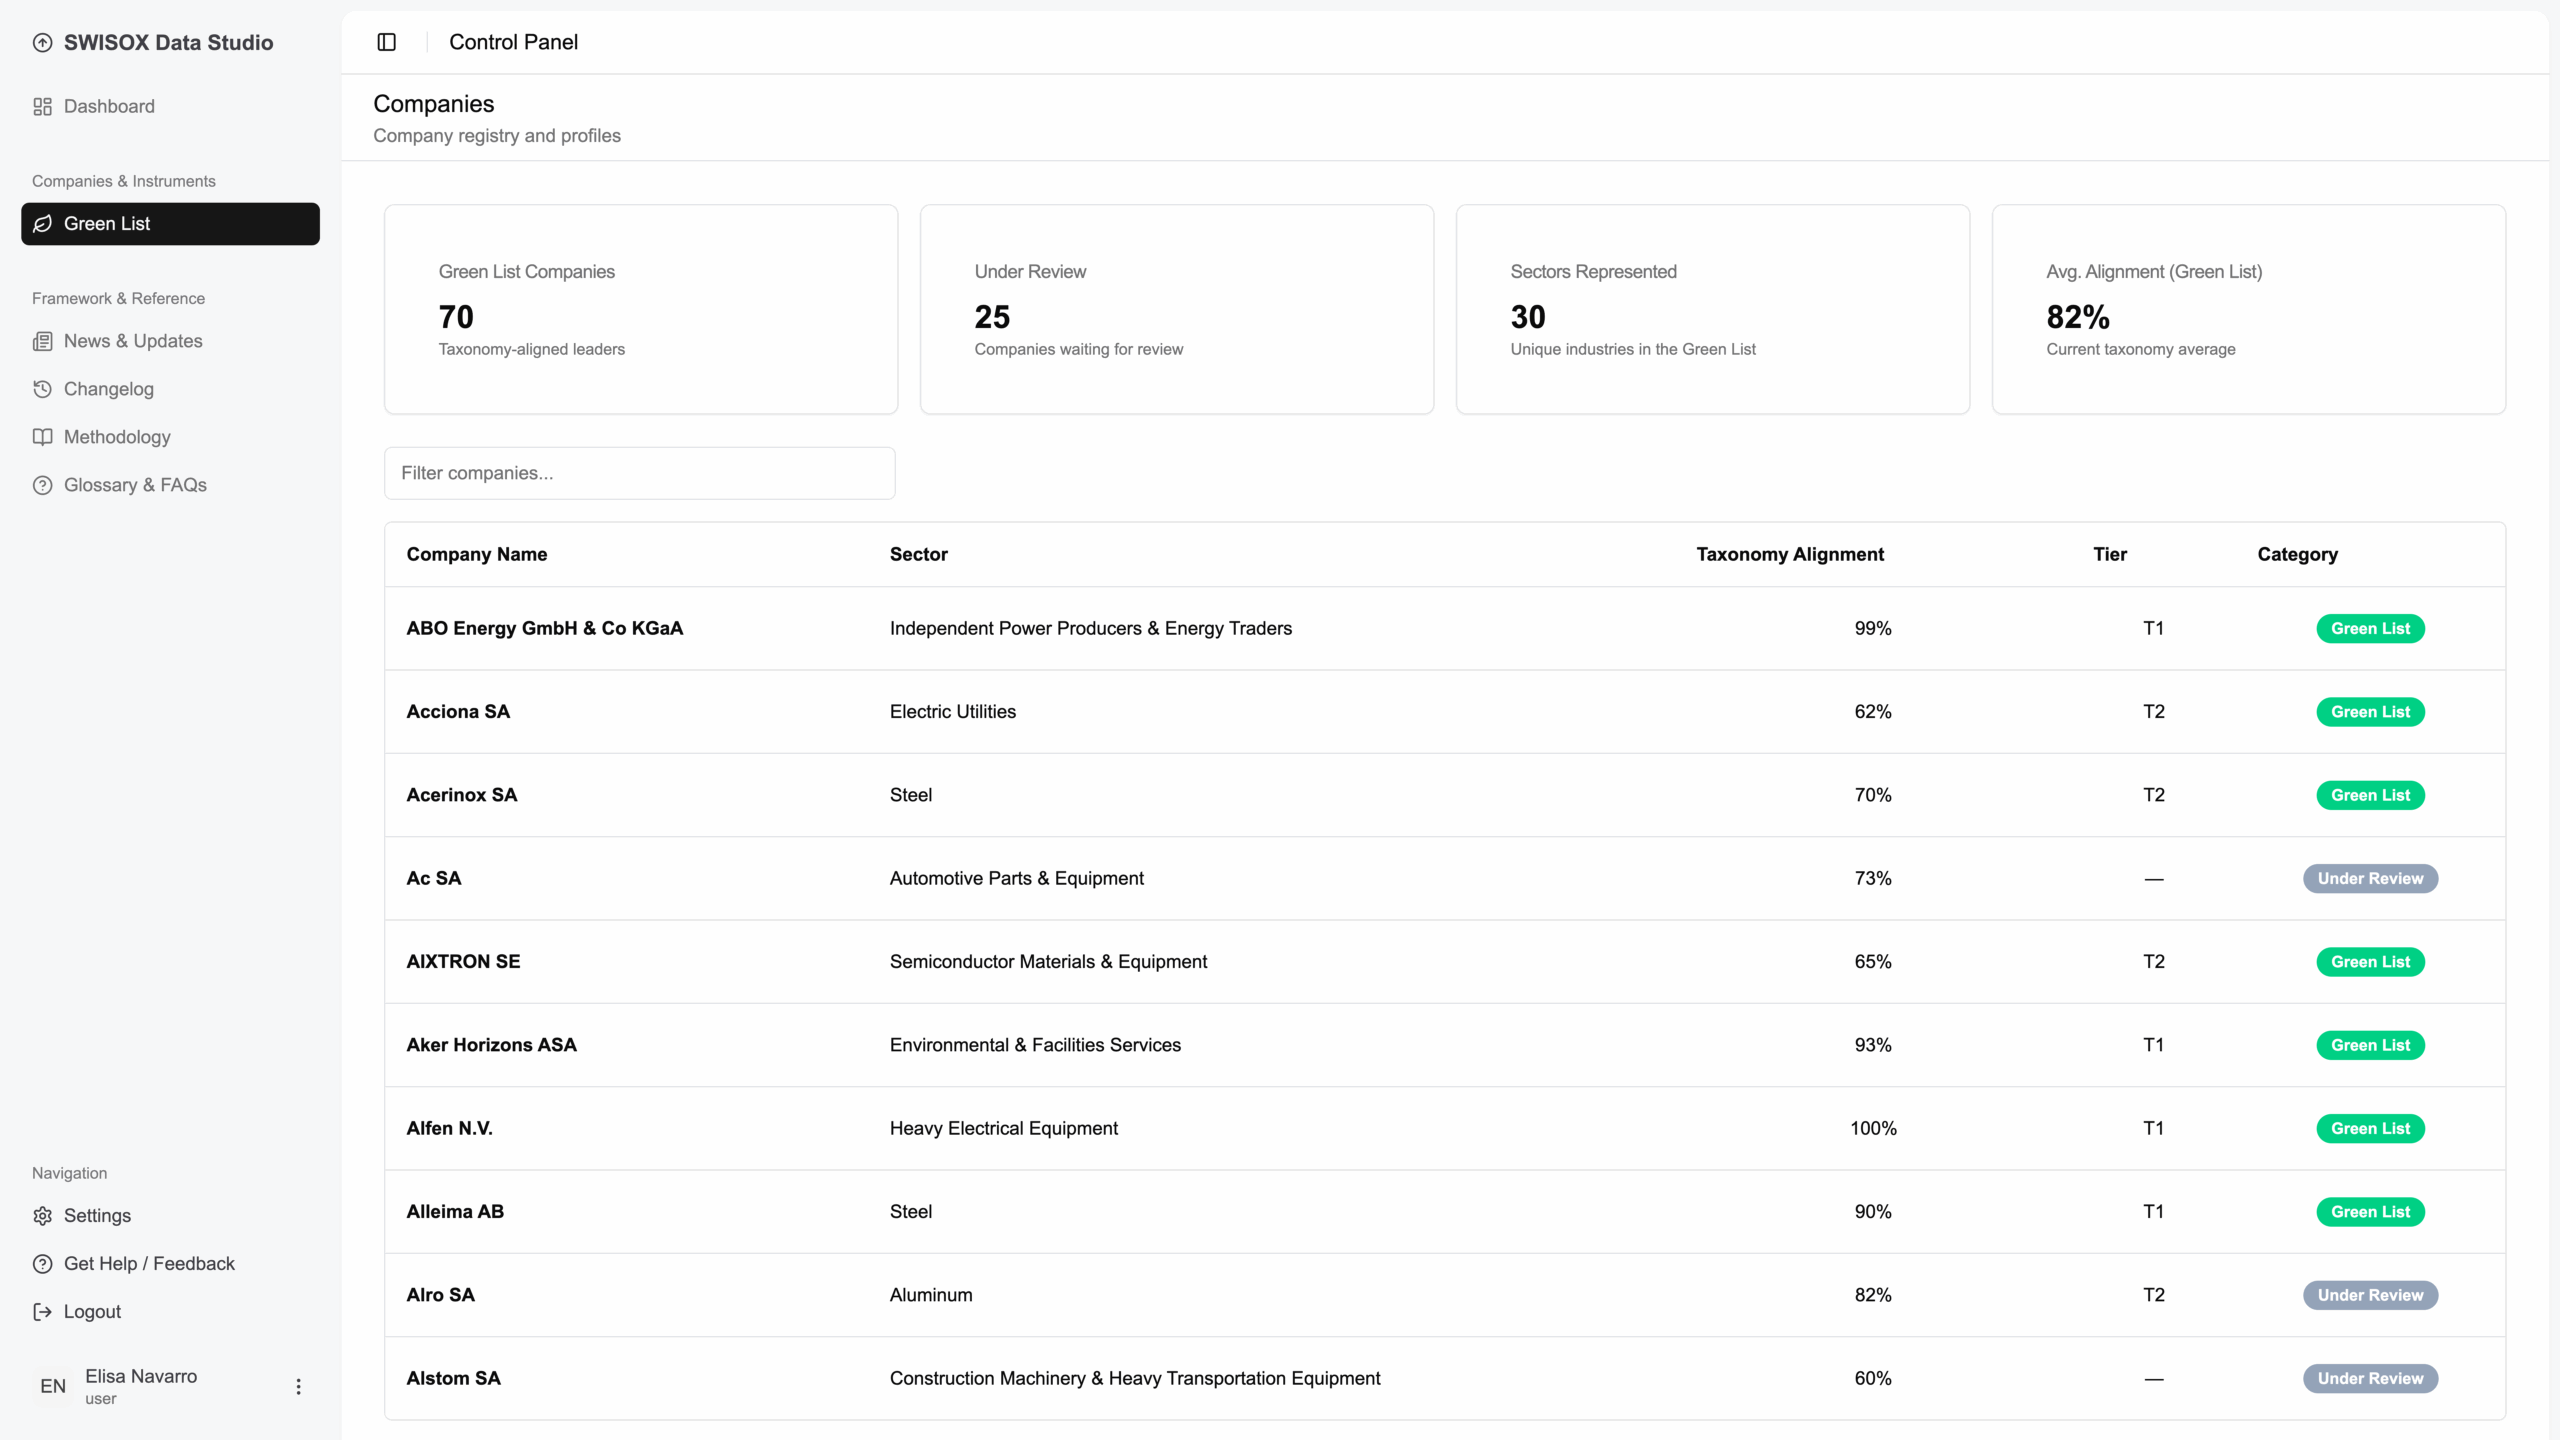
Task: Log out using Logout link
Action: point(171,1312)
